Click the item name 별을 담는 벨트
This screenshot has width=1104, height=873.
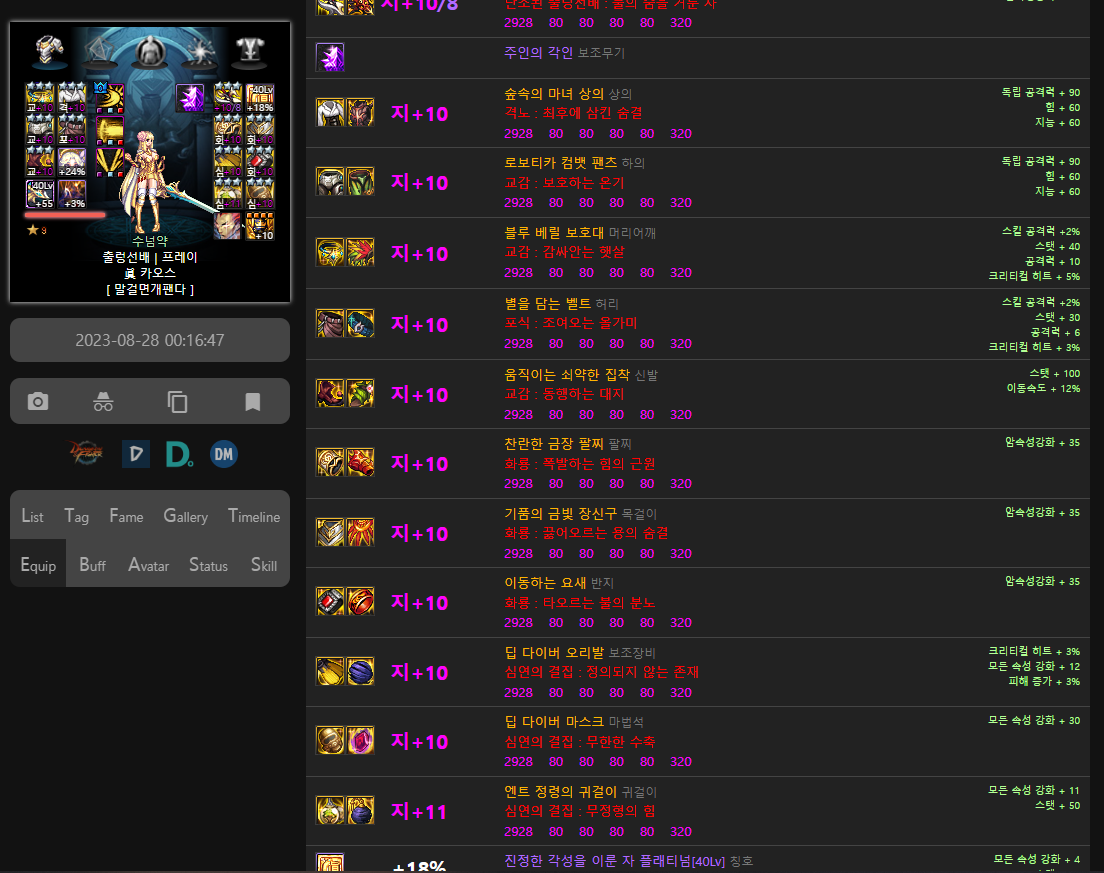point(548,303)
